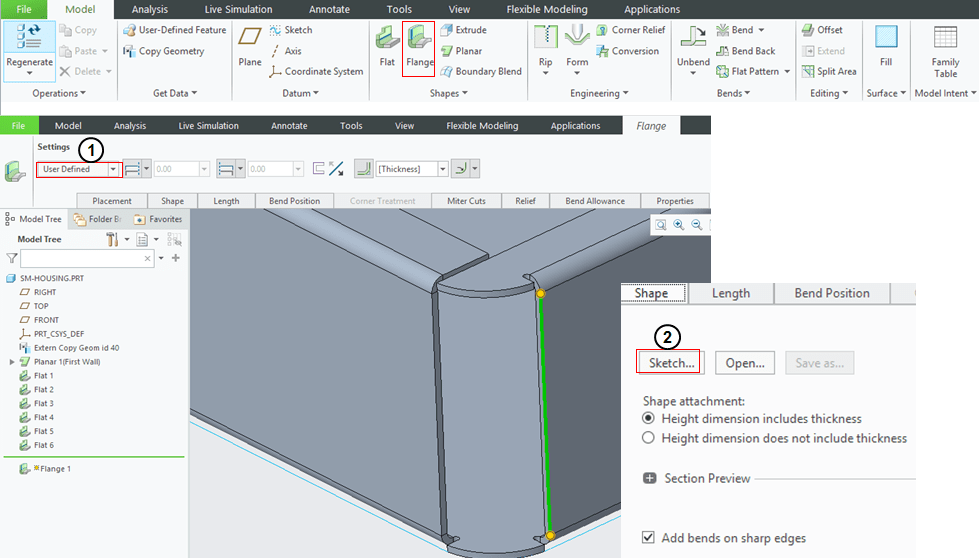The height and width of the screenshot is (558, 979).
Task: Select Height dimension does not include thickness
Action: 649,438
